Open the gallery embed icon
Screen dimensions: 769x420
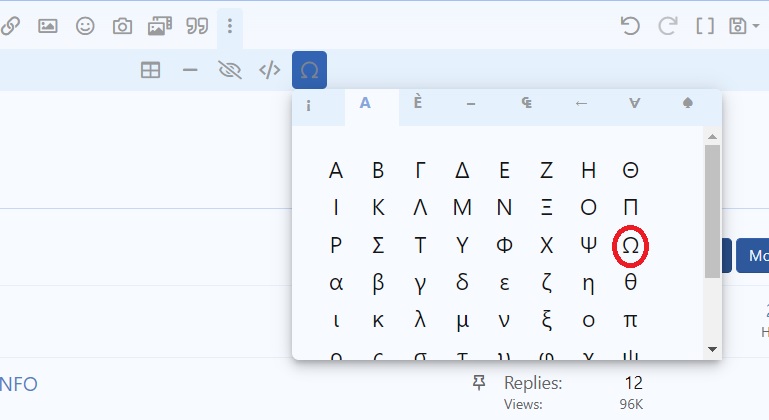pyautogui.click(x=160, y=27)
